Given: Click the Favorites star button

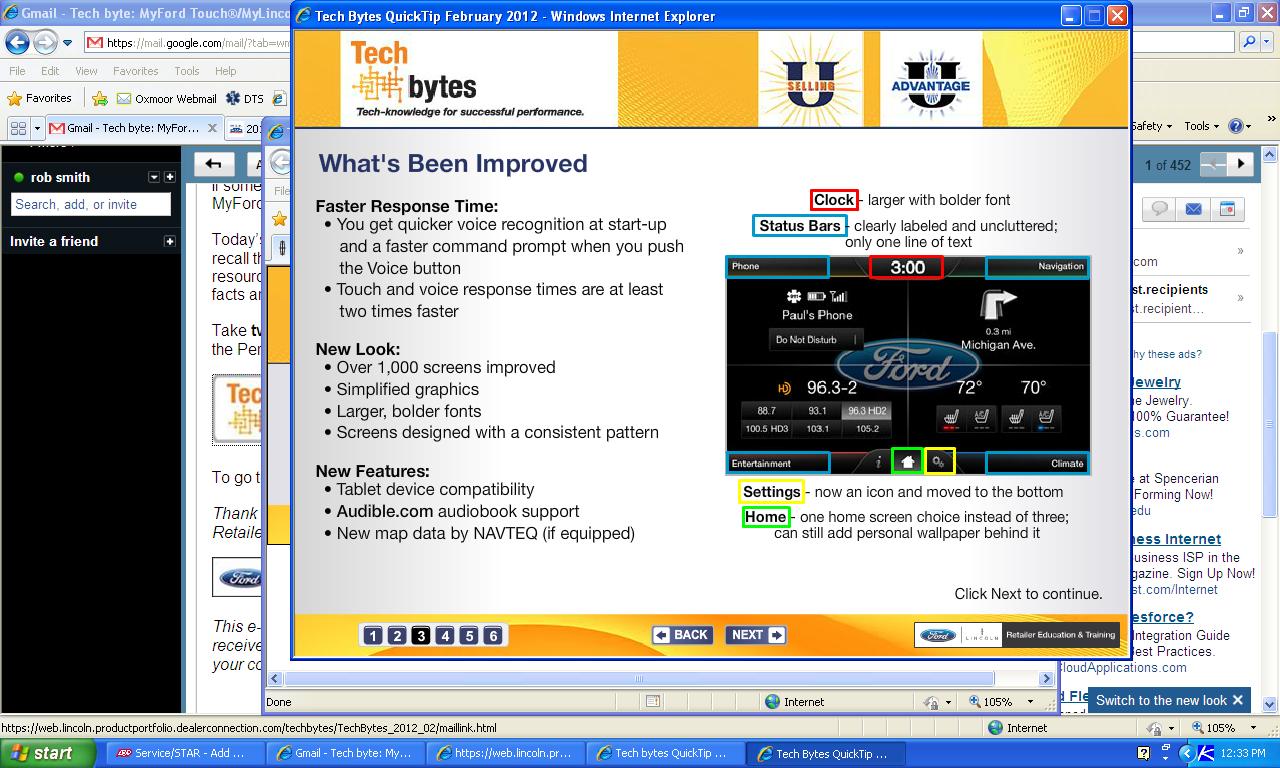Looking at the screenshot, I should (x=40, y=98).
